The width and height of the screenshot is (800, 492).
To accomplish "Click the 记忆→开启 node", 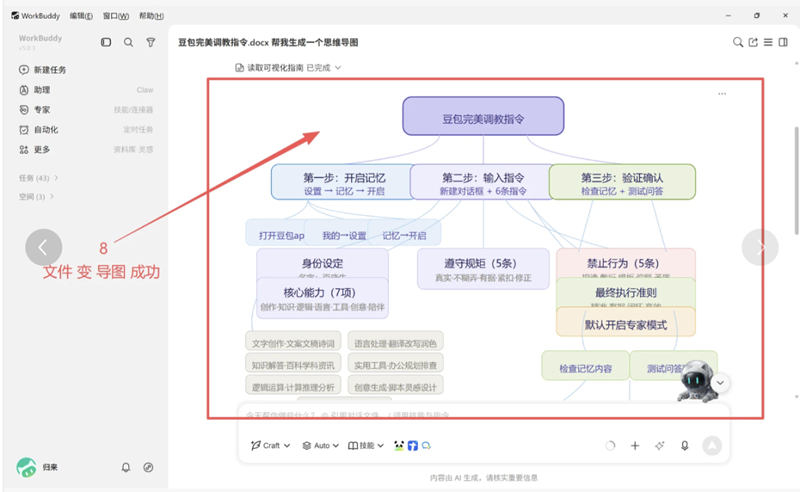I will 404,234.
